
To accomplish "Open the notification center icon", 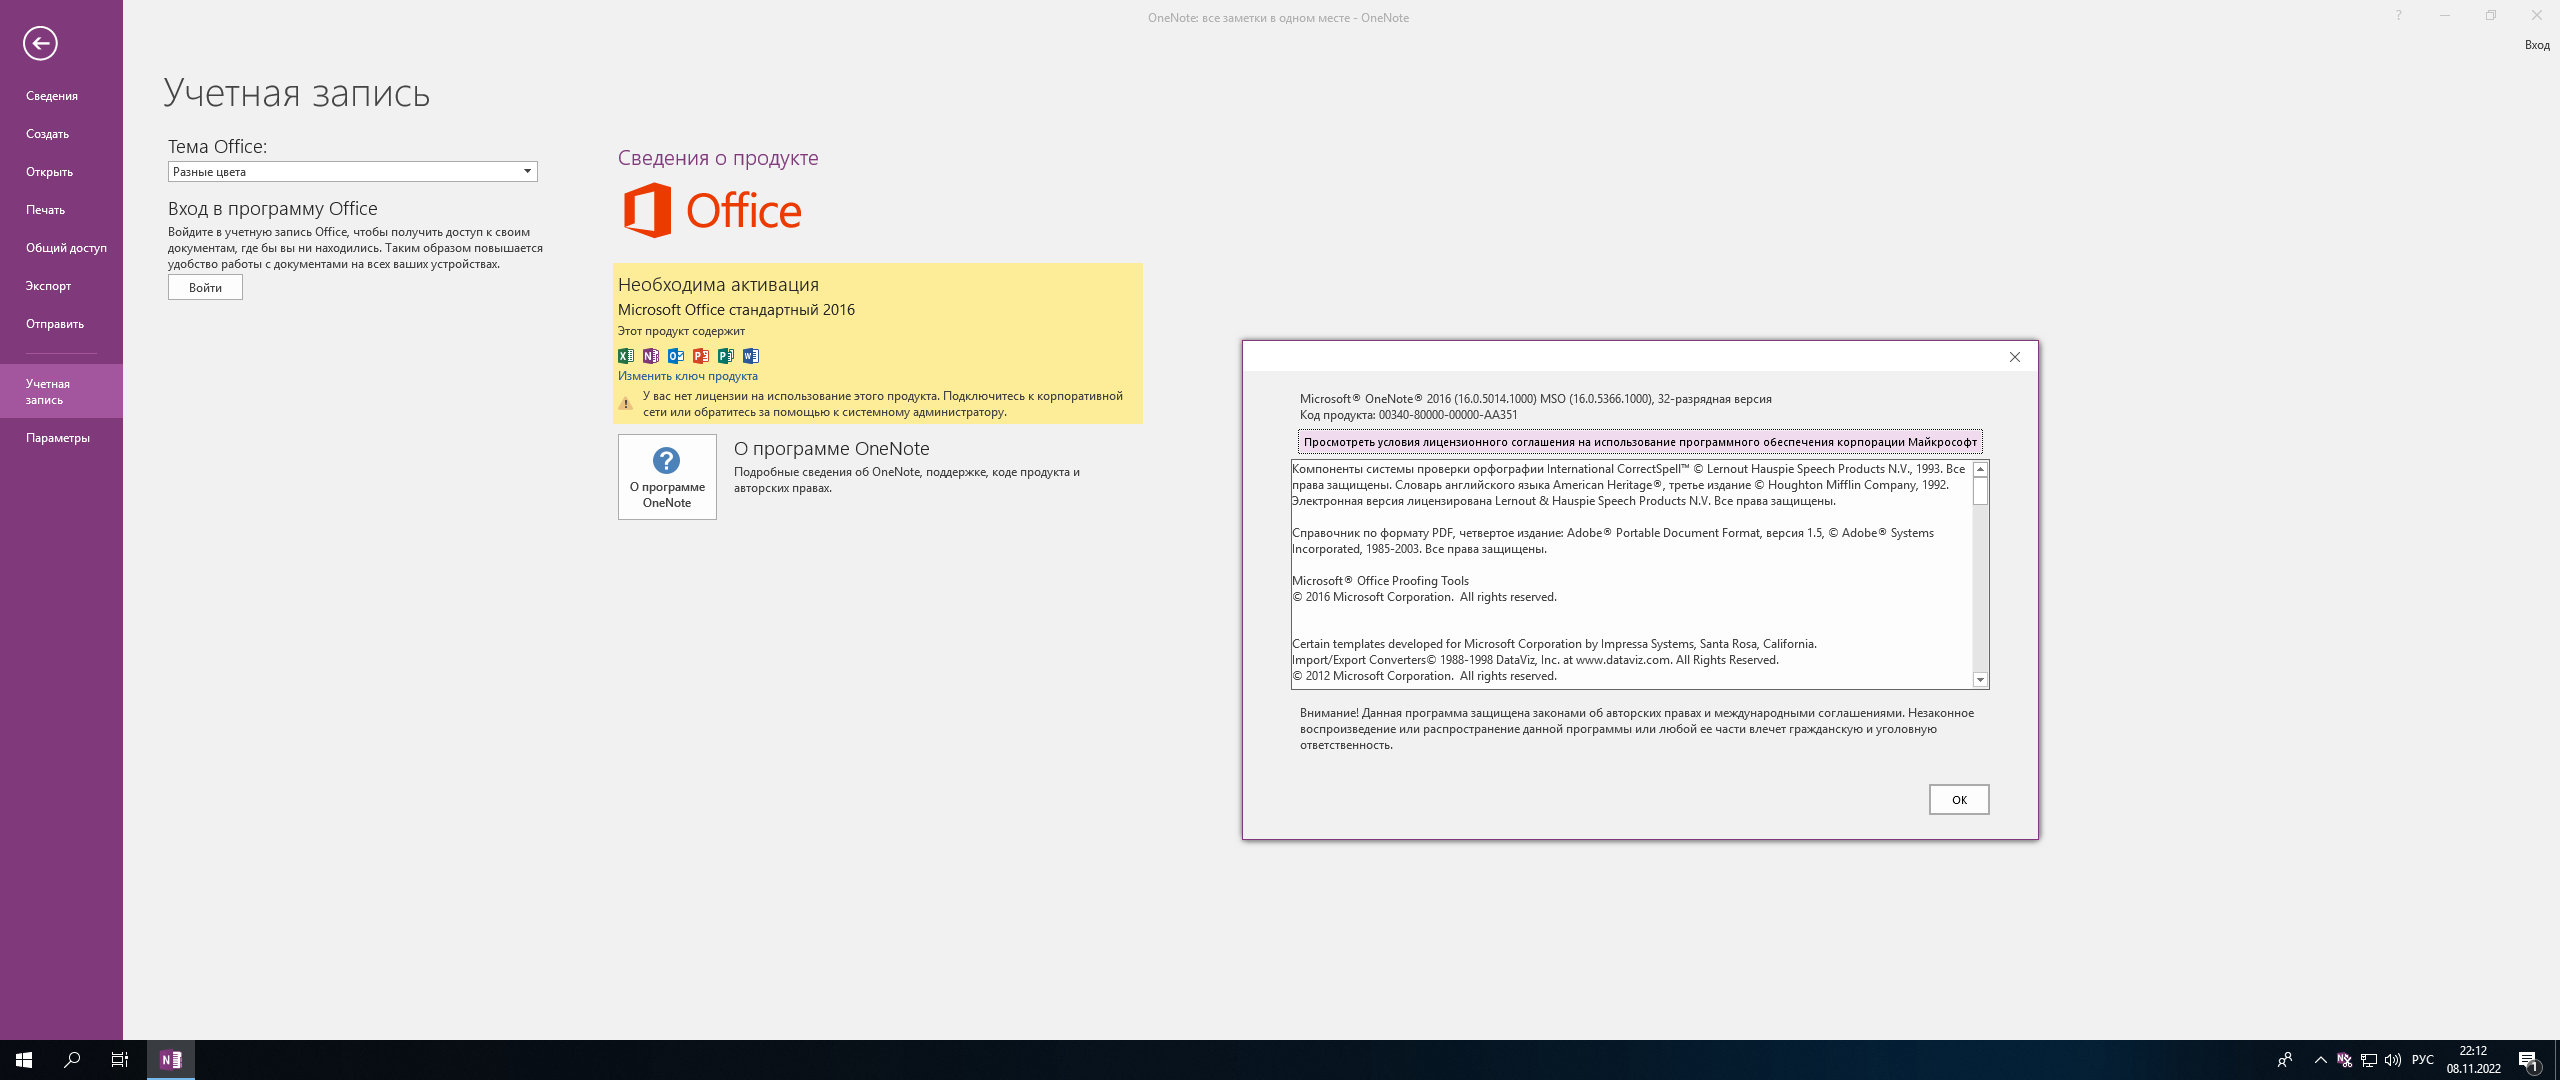I will (2529, 1060).
